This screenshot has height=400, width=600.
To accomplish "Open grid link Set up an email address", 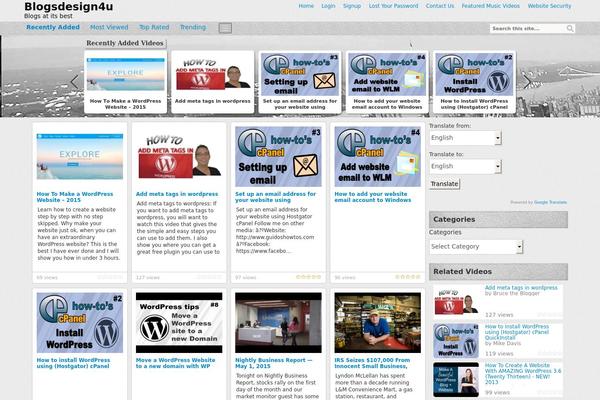I will pos(276,197).
